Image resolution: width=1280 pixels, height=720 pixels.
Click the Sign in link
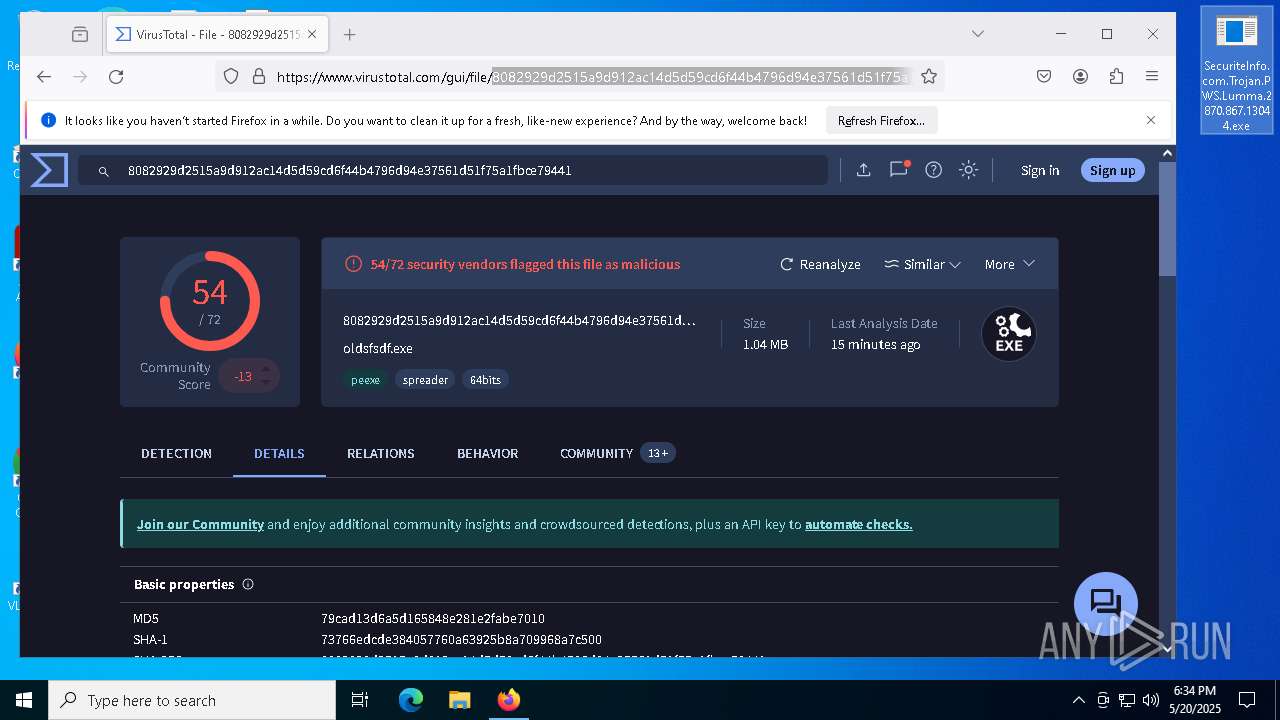pos(1040,170)
